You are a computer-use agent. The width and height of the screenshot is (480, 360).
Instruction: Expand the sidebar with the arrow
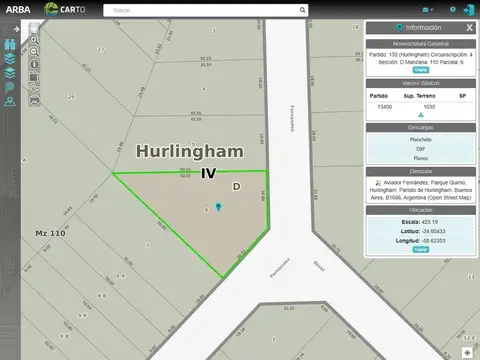[x=16, y=29]
